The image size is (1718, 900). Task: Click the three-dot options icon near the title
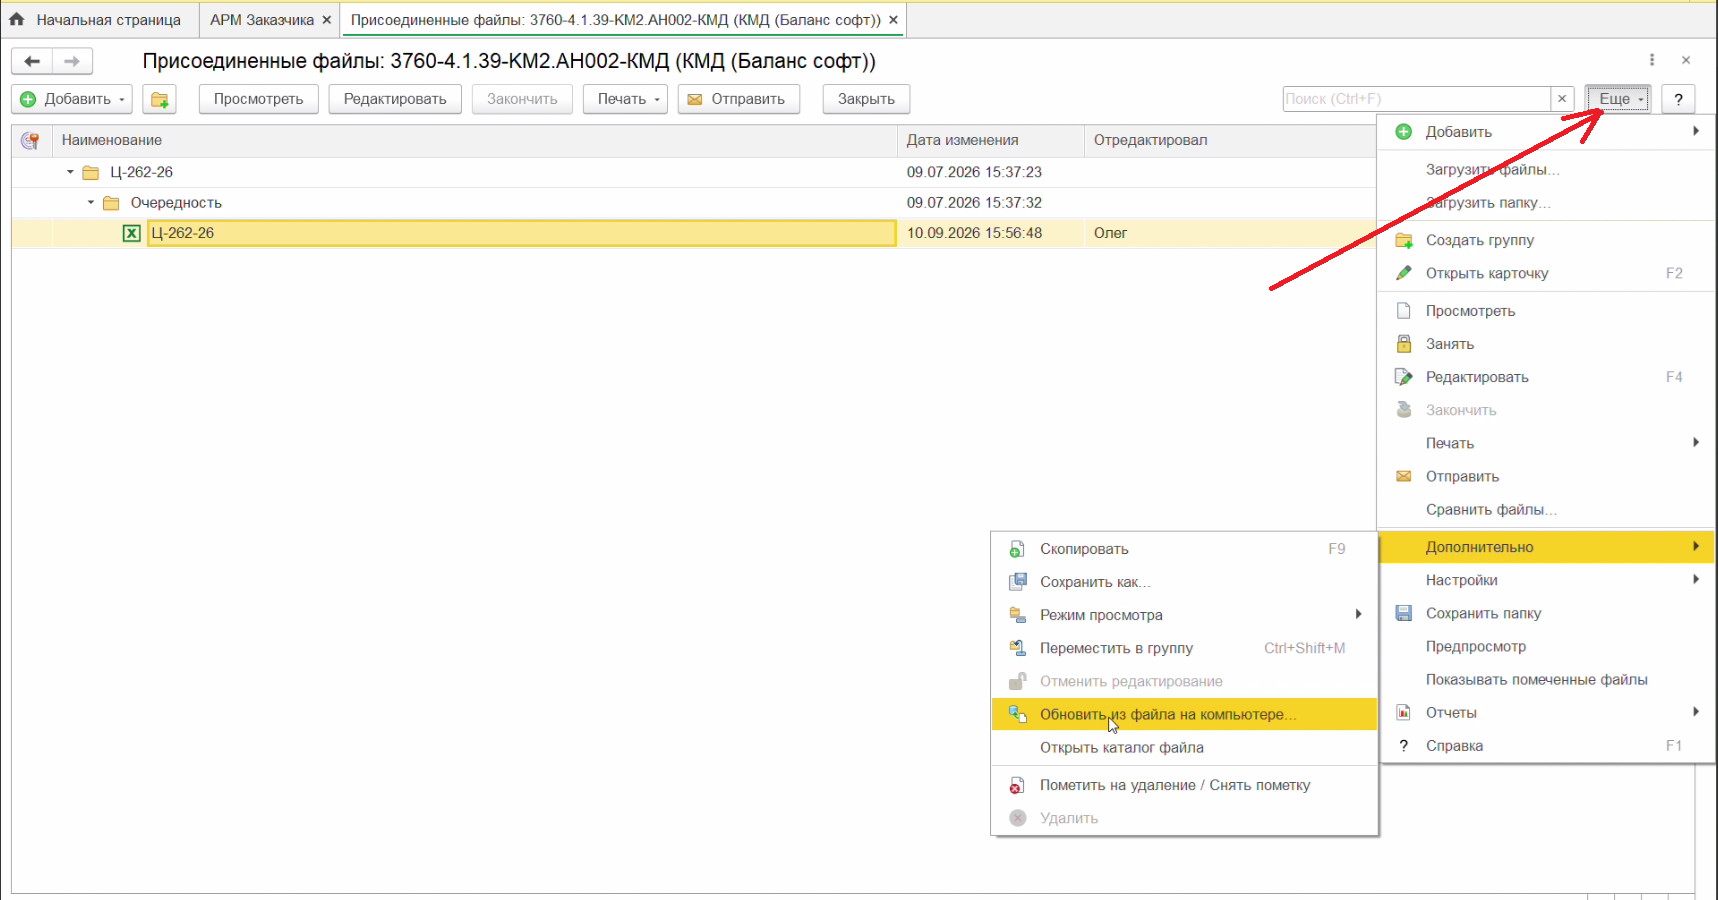[x=1652, y=60]
